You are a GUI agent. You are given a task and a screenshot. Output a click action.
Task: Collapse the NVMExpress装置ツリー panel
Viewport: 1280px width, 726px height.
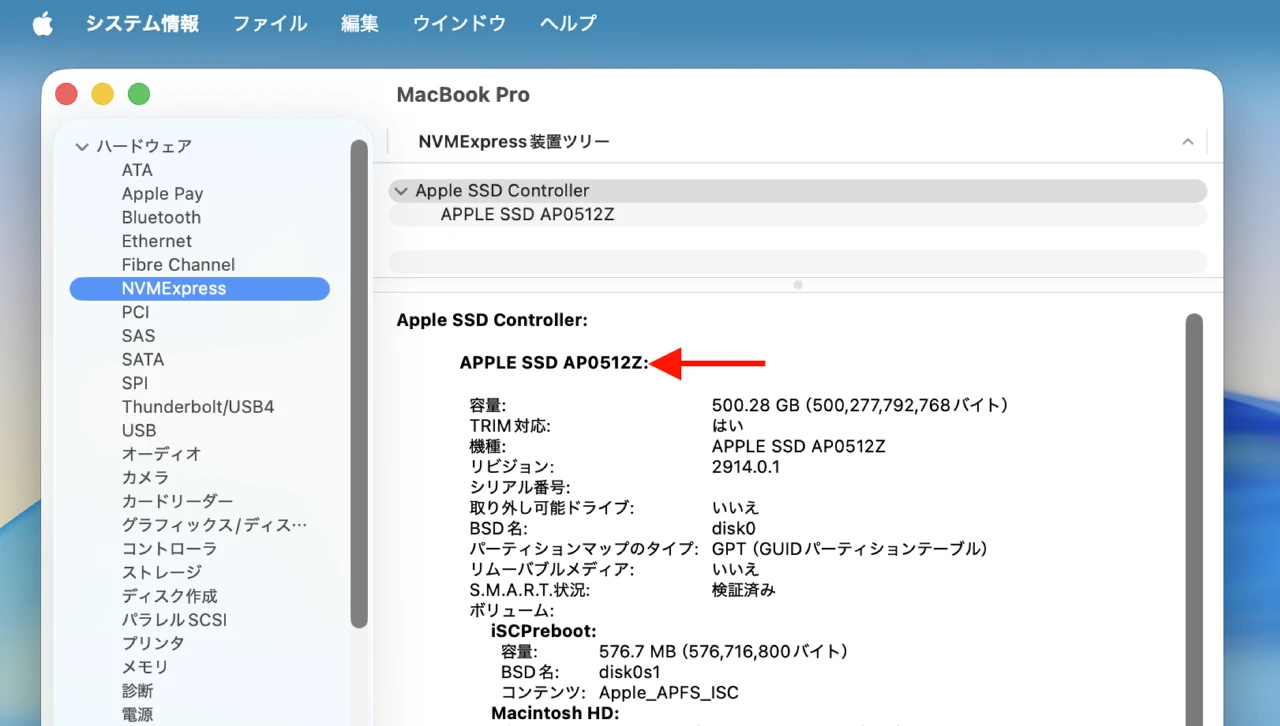1187,141
